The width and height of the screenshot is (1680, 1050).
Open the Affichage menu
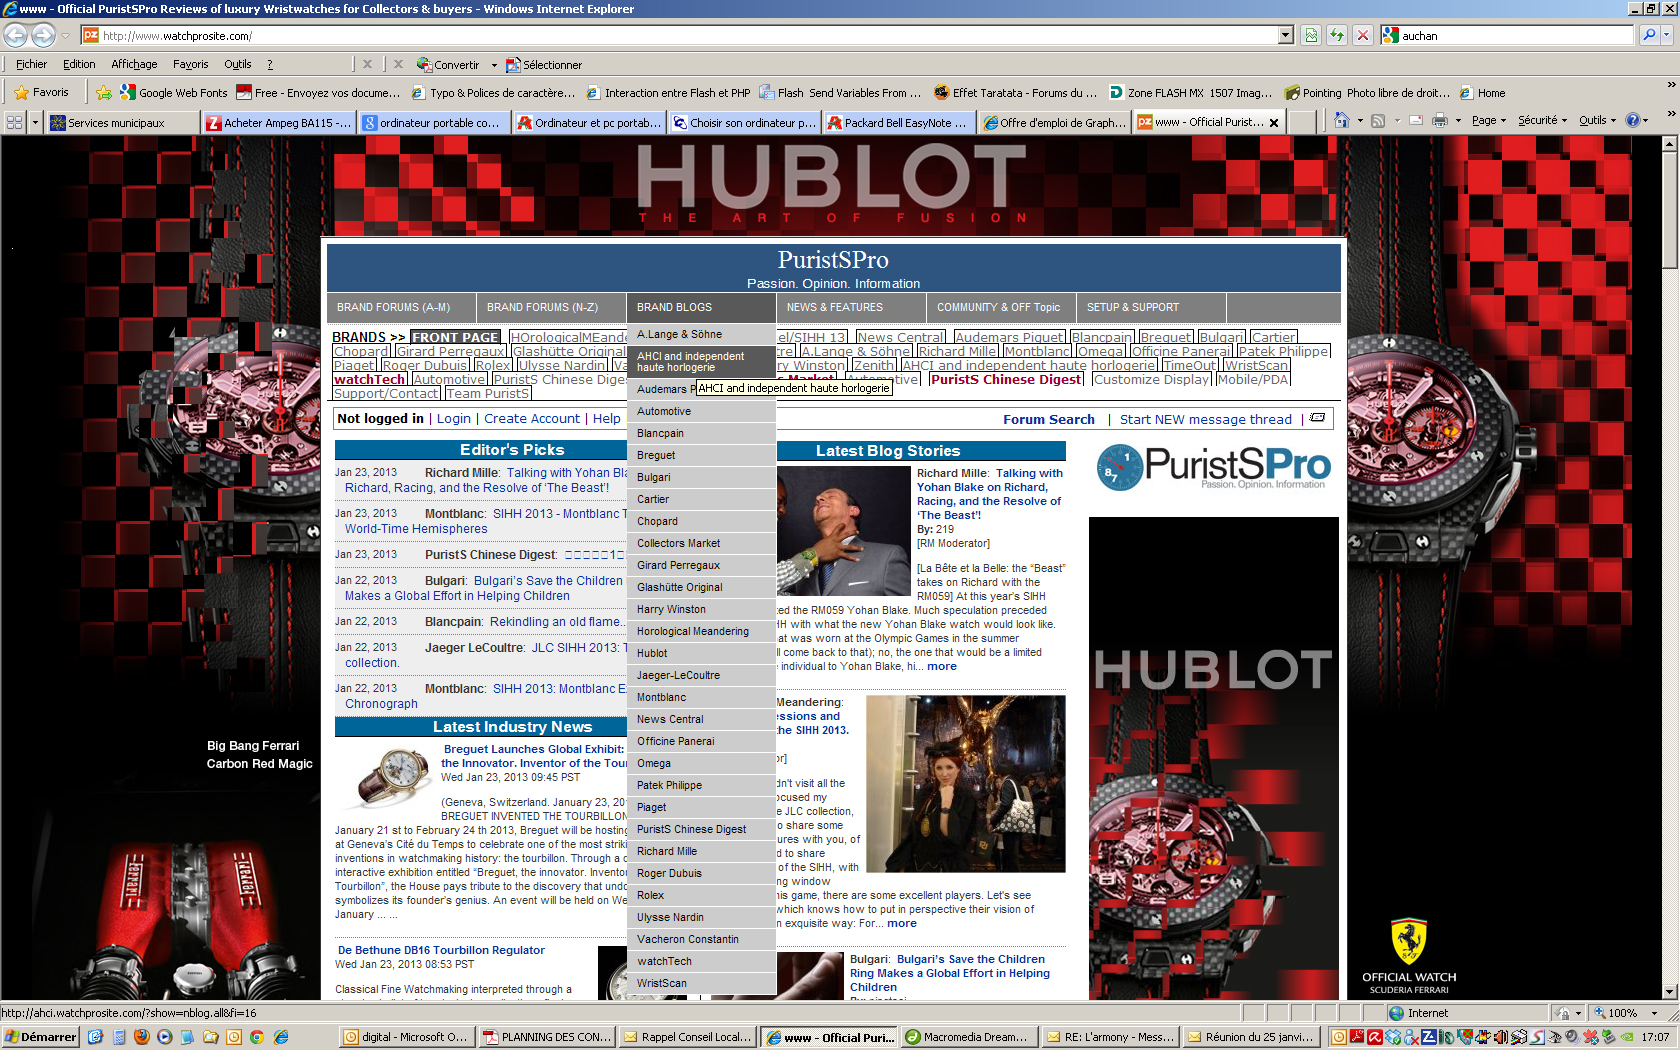click(134, 64)
